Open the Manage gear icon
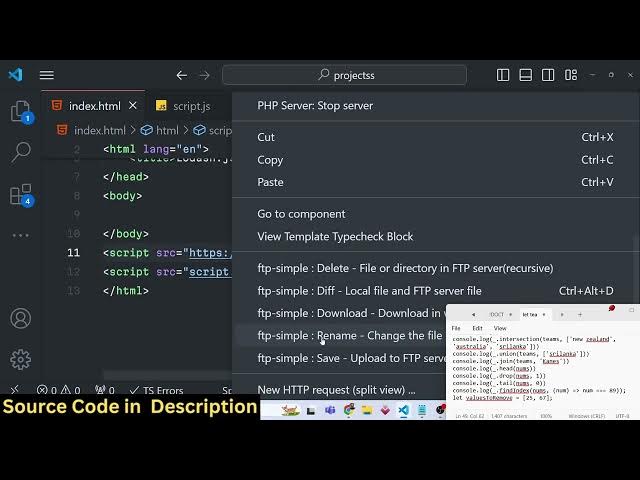The height and width of the screenshot is (480, 640). click(20, 359)
